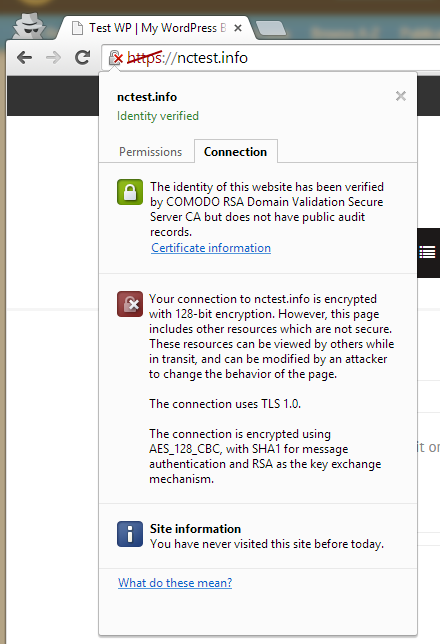
Task: Open the Certificate information link
Action: tap(211, 248)
